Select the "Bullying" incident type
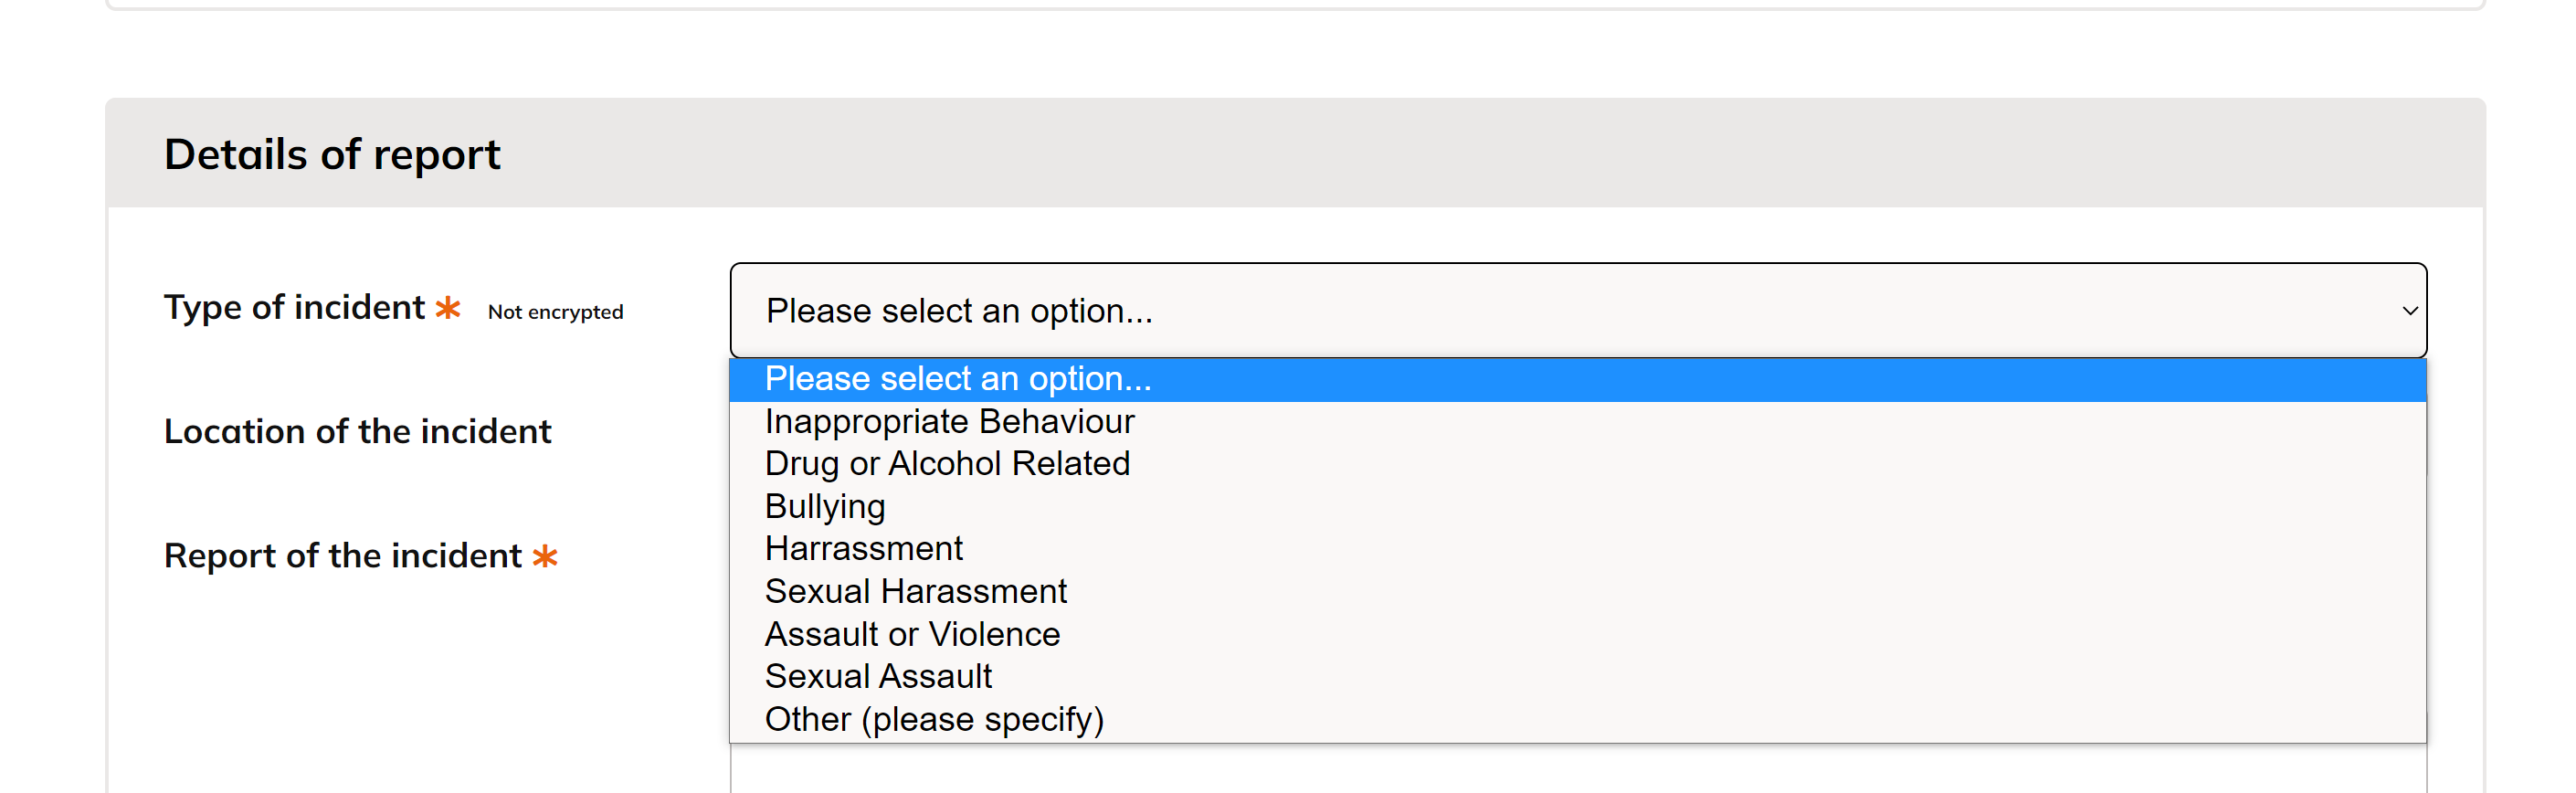 (824, 506)
